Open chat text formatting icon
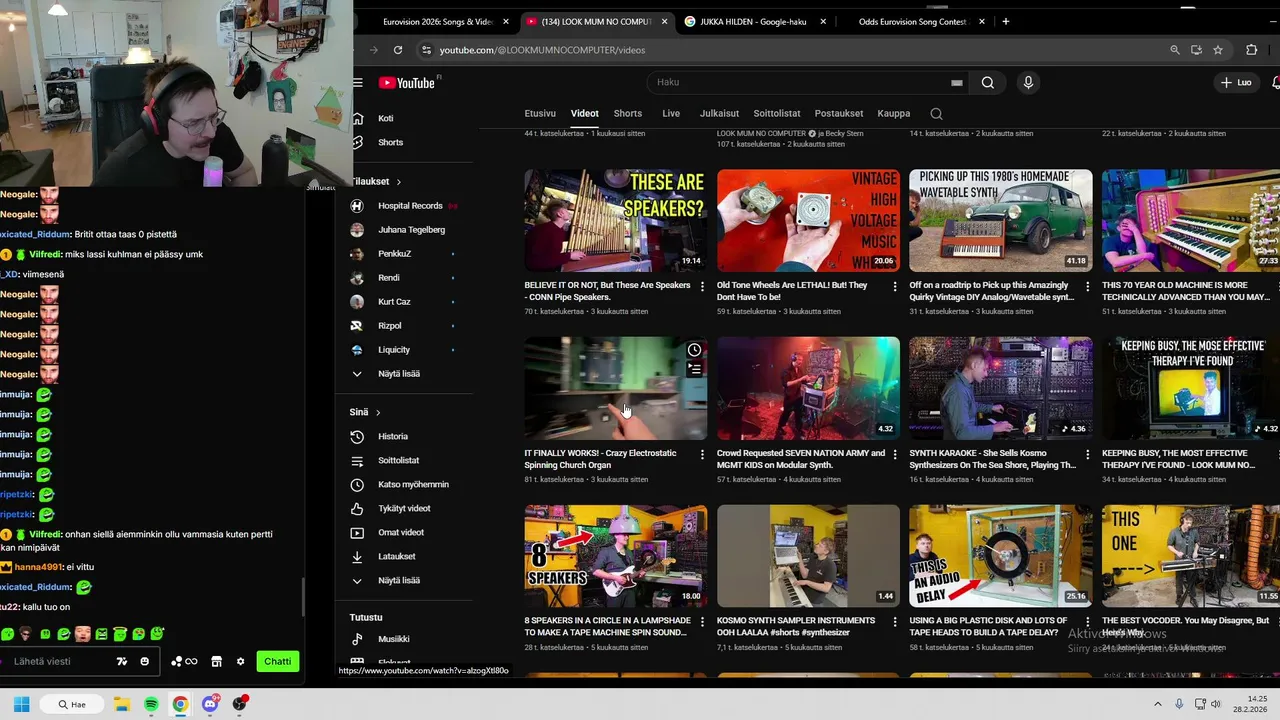The width and height of the screenshot is (1280, 720). 122,661
